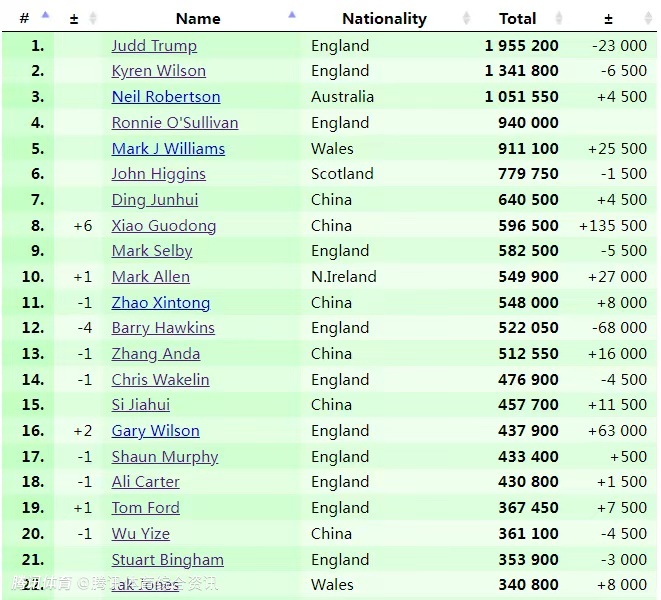Viewport: 661px width, 600px height.
Task: Open the Kyren Wilson link
Action: (158, 71)
